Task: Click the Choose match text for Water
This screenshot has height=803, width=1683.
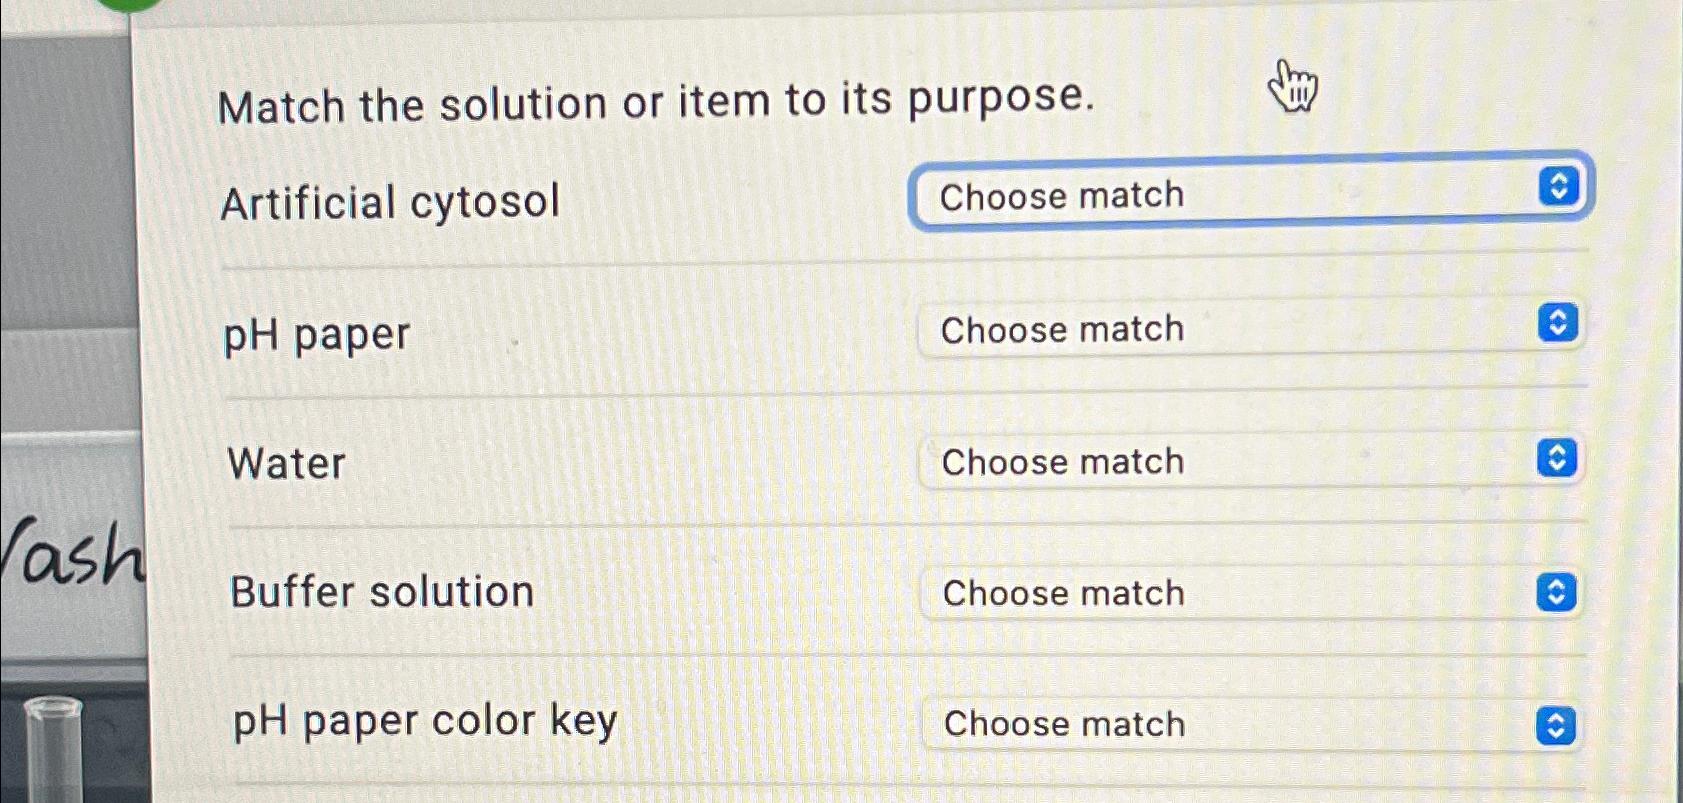Action: tap(1063, 461)
